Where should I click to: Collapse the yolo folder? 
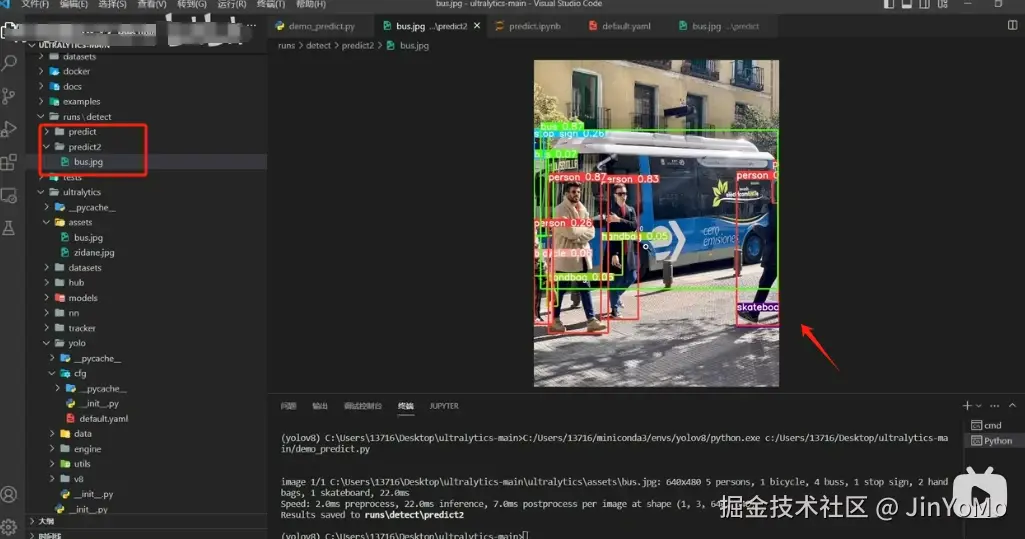point(46,343)
